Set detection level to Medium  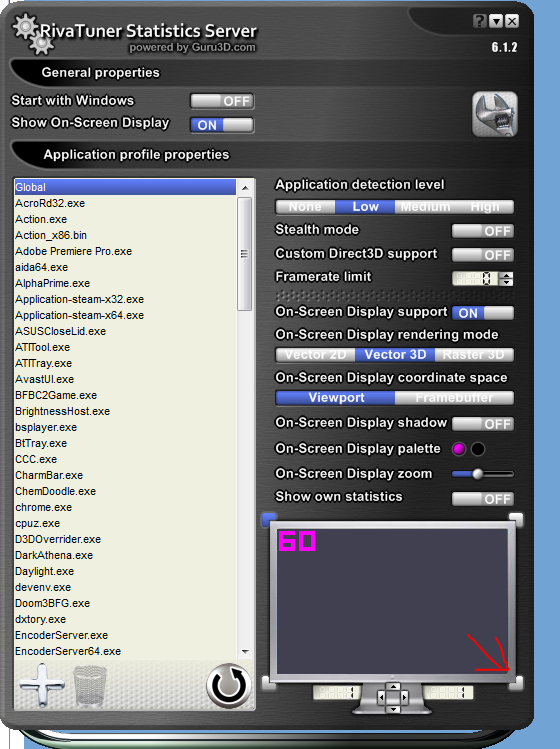[x=425, y=207]
